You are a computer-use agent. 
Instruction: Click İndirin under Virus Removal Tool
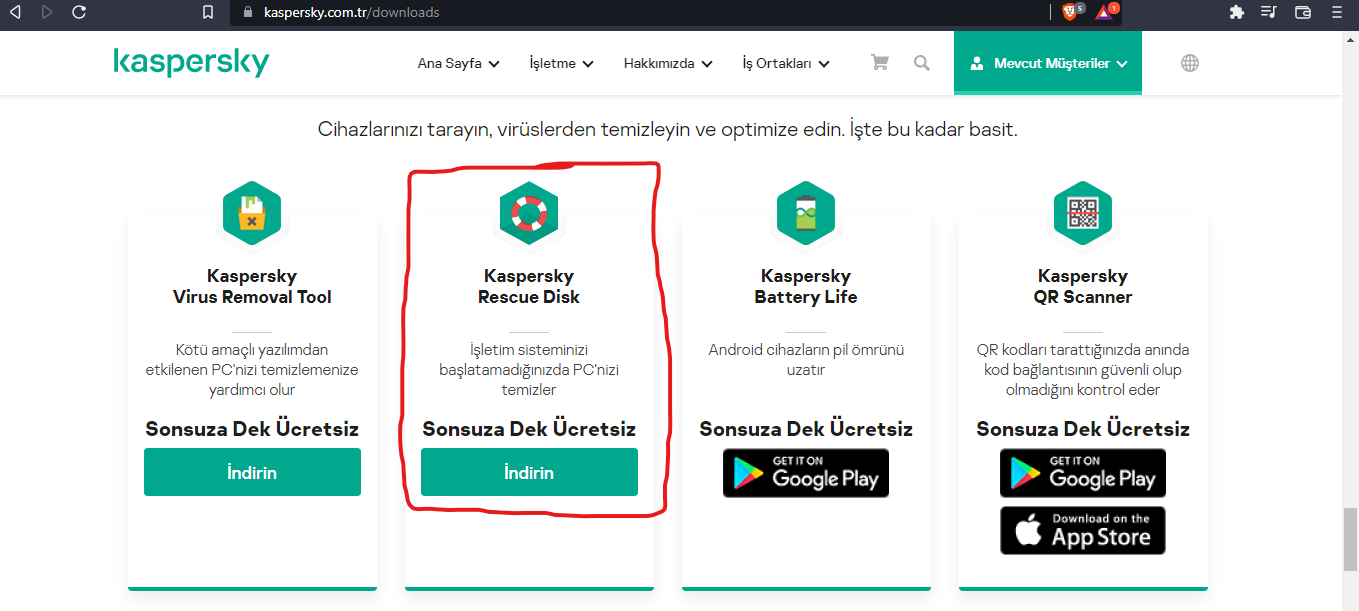252,472
